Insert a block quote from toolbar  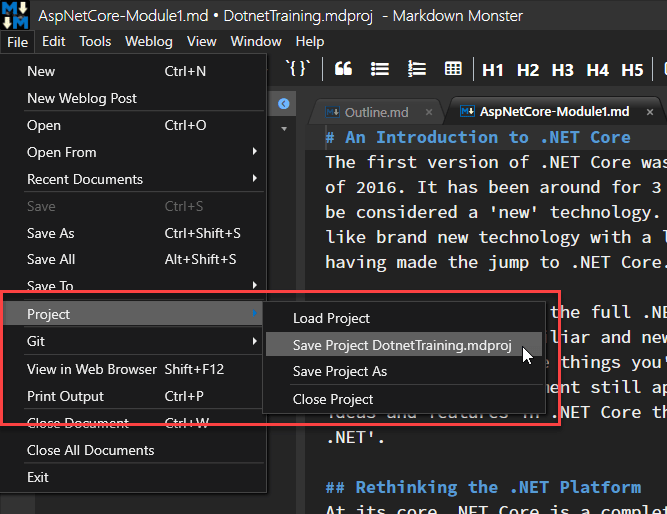point(343,69)
